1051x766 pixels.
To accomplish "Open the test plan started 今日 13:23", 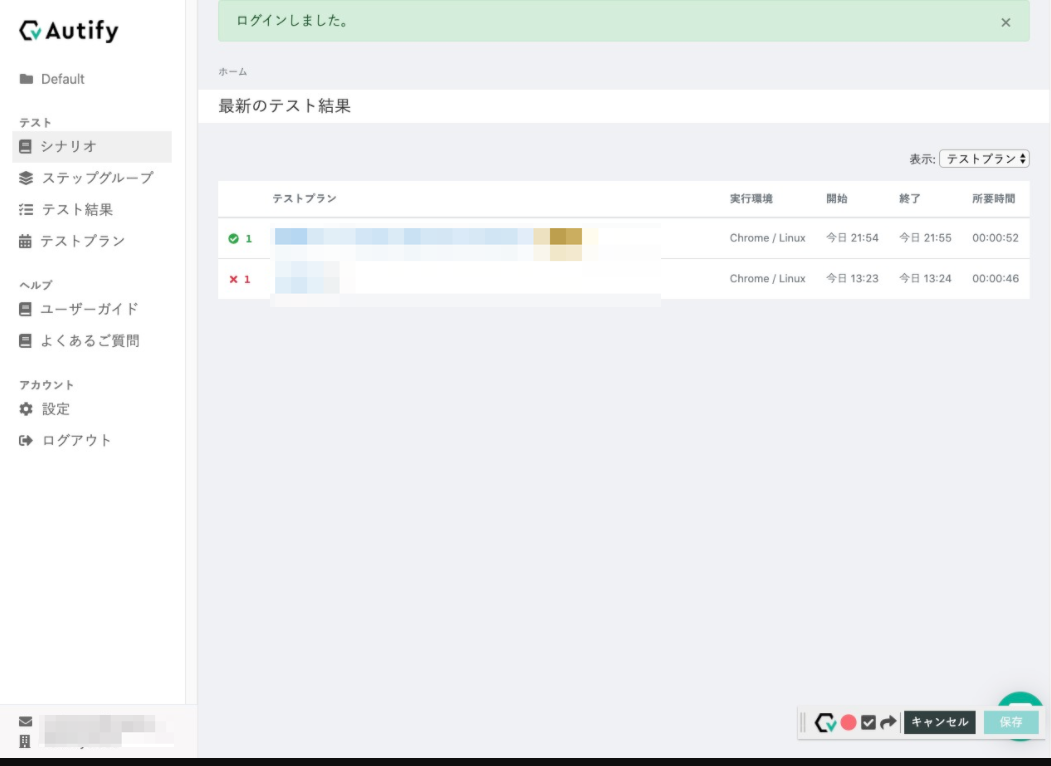I will (x=623, y=279).
